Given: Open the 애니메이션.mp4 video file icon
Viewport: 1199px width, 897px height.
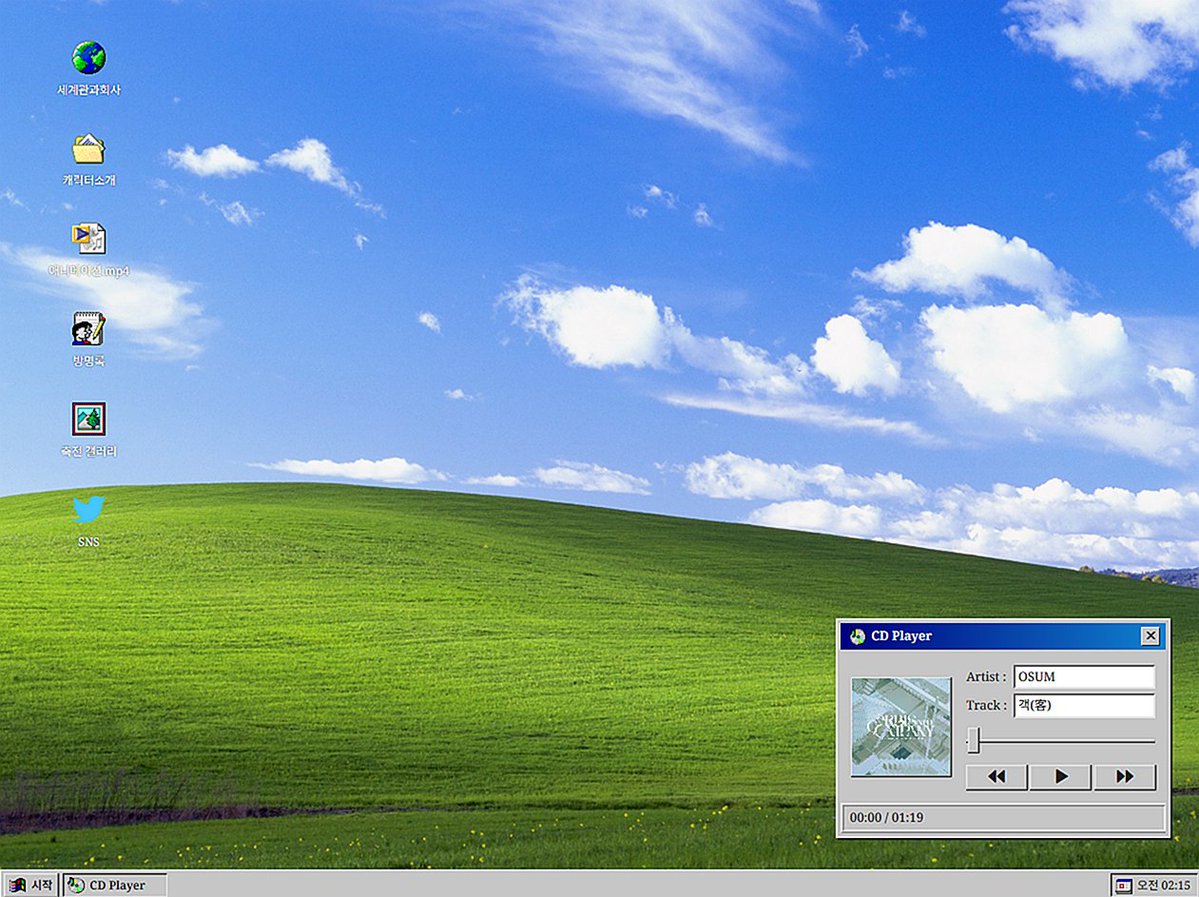Looking at the screenshot, I should 89,239.
